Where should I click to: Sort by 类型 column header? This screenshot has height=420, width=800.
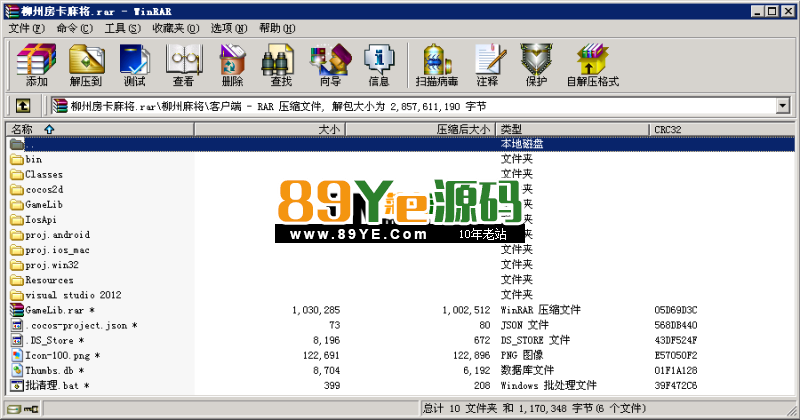click(x=572, y=129)
